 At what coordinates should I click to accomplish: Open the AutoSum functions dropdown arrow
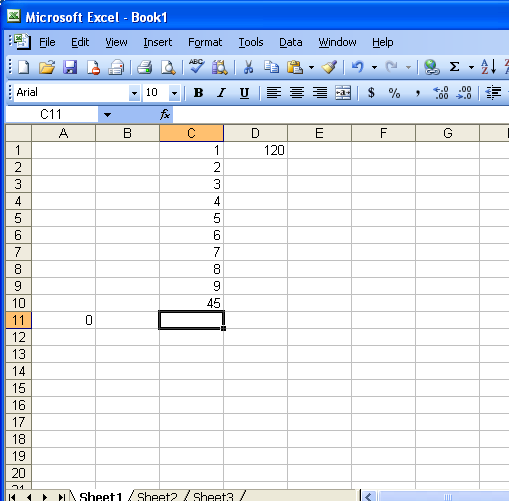click(471, 68)
